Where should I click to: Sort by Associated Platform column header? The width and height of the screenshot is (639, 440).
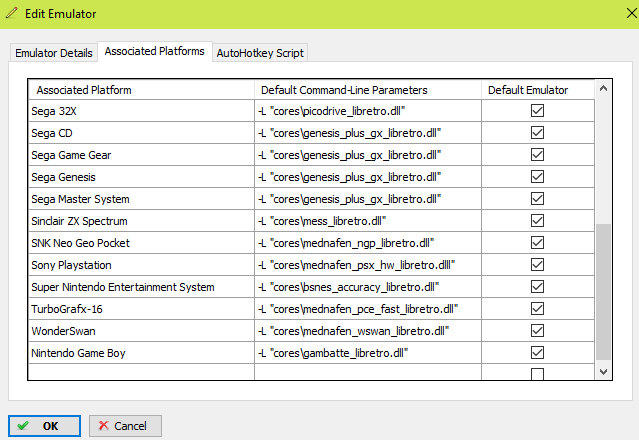pyautogui.click(x=141, y=90)
